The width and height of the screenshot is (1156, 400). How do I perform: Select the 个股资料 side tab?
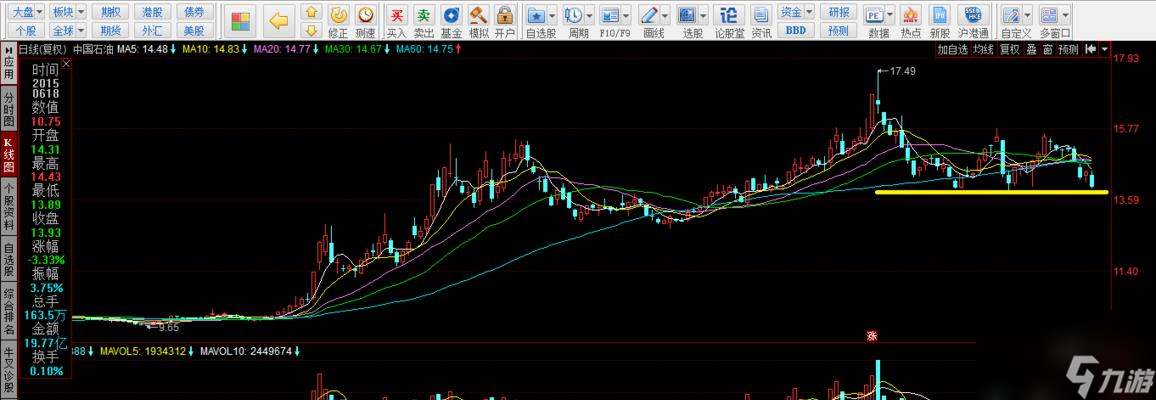(8, 206)
